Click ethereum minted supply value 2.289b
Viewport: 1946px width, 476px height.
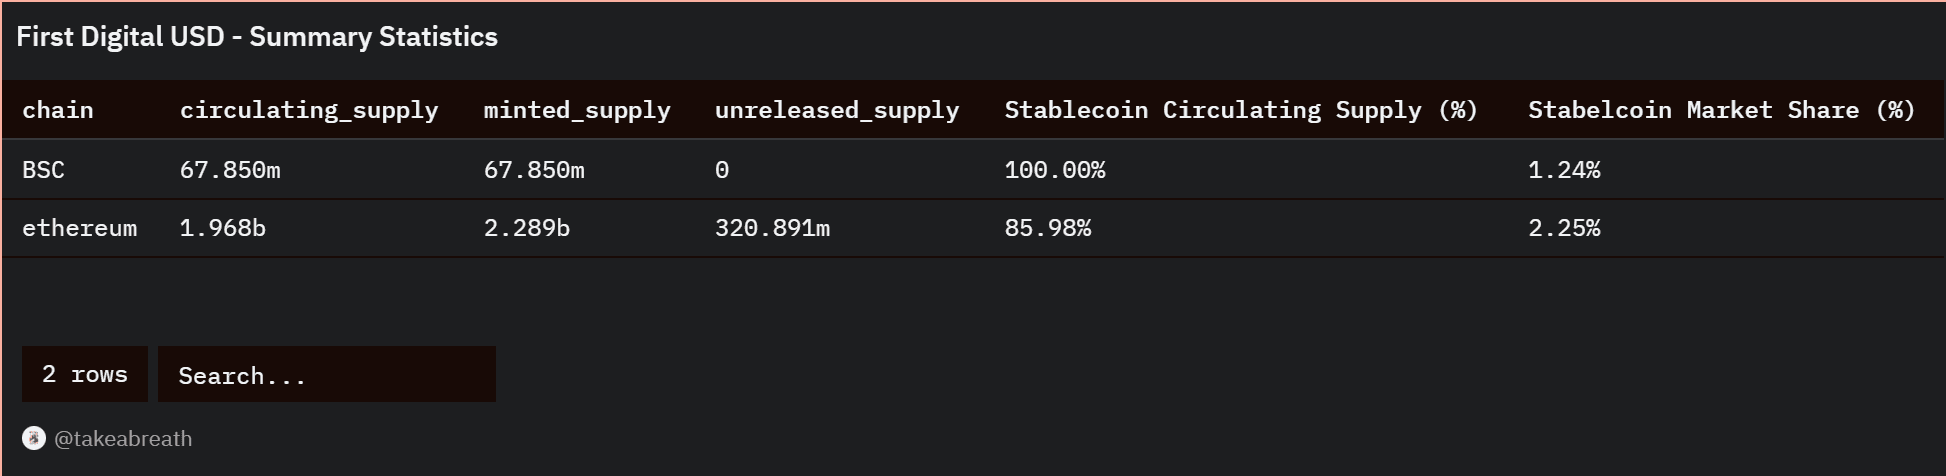[x=527, y=228]
